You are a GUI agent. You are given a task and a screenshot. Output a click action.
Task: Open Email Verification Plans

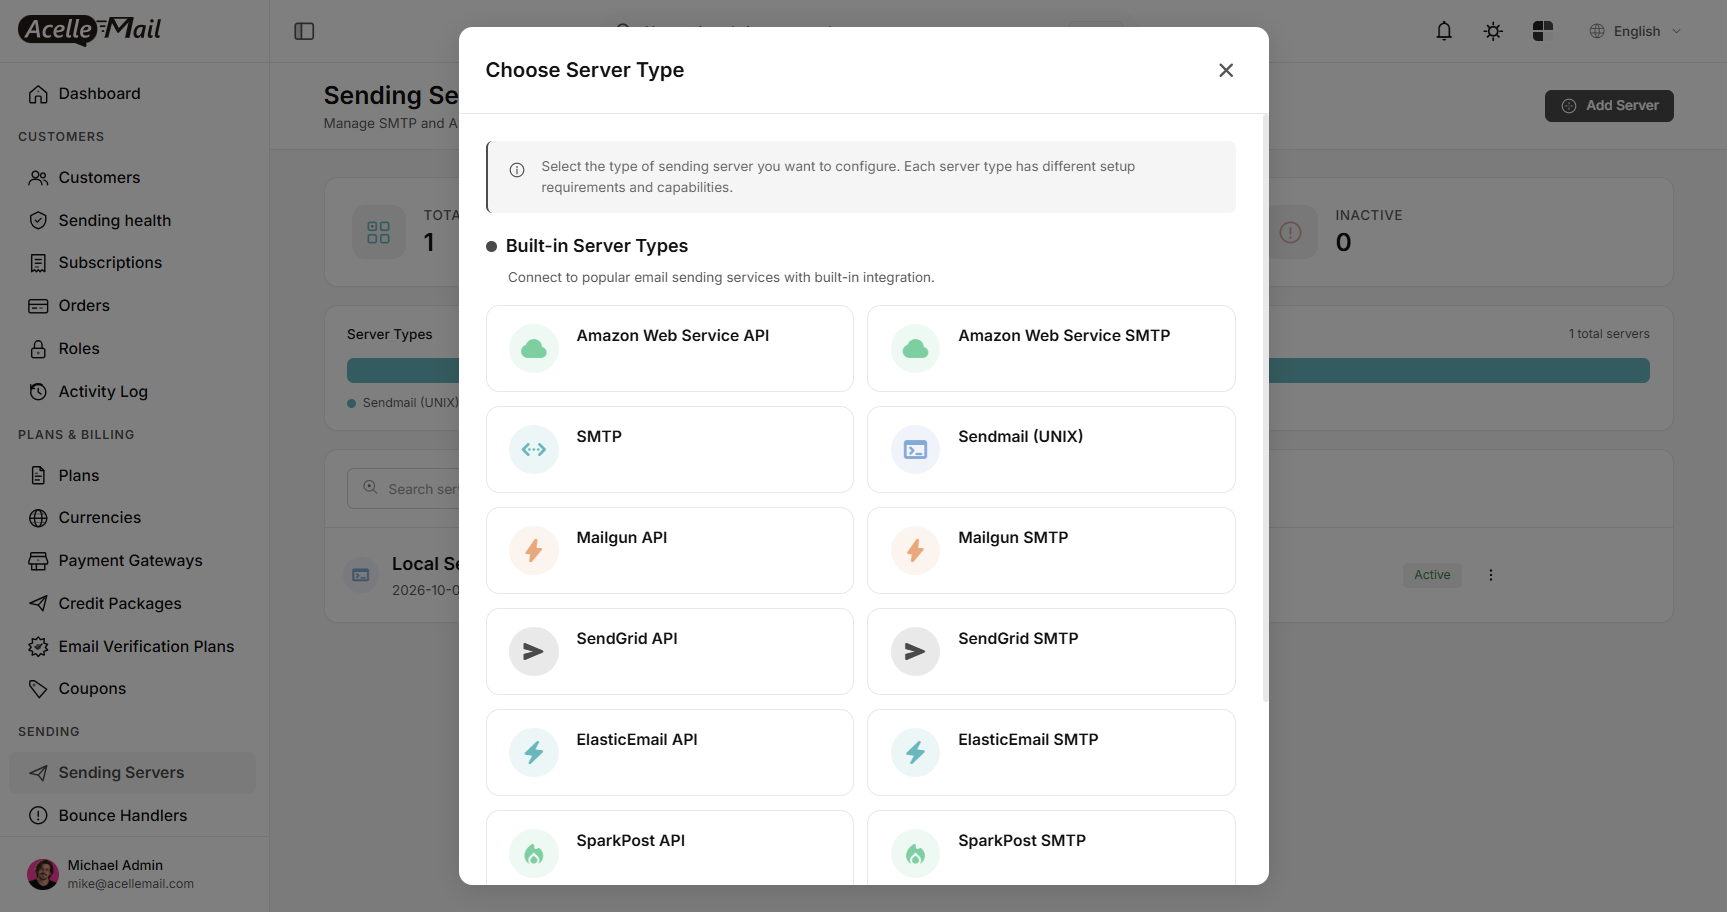[133, 647]
